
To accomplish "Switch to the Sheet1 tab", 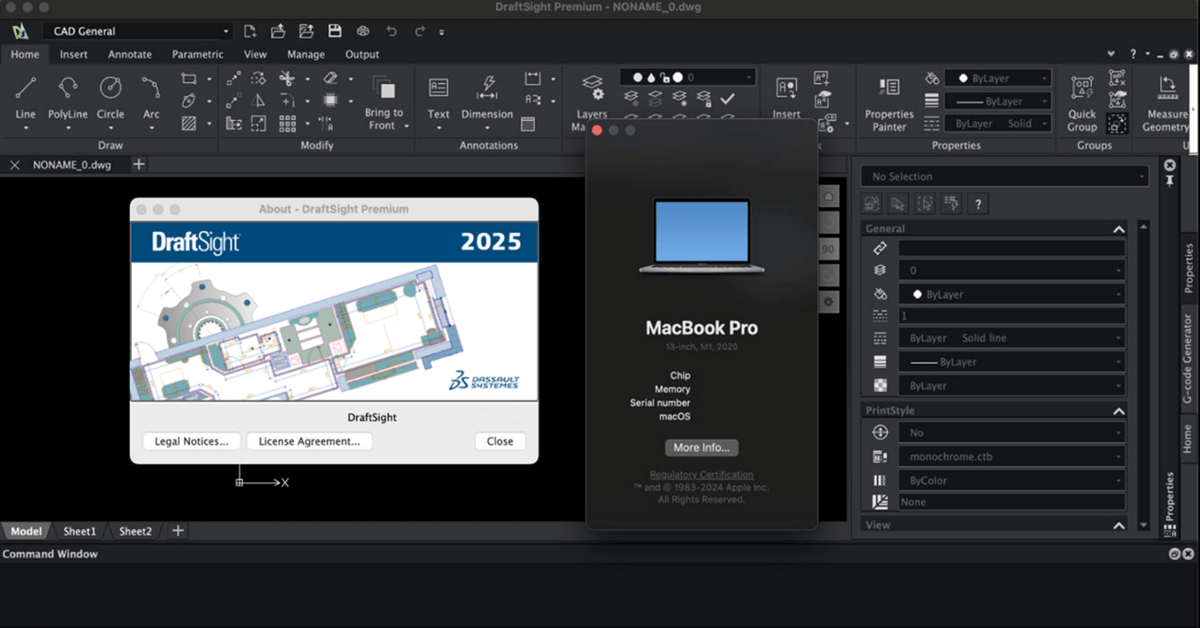I will (x=80, y=531).
